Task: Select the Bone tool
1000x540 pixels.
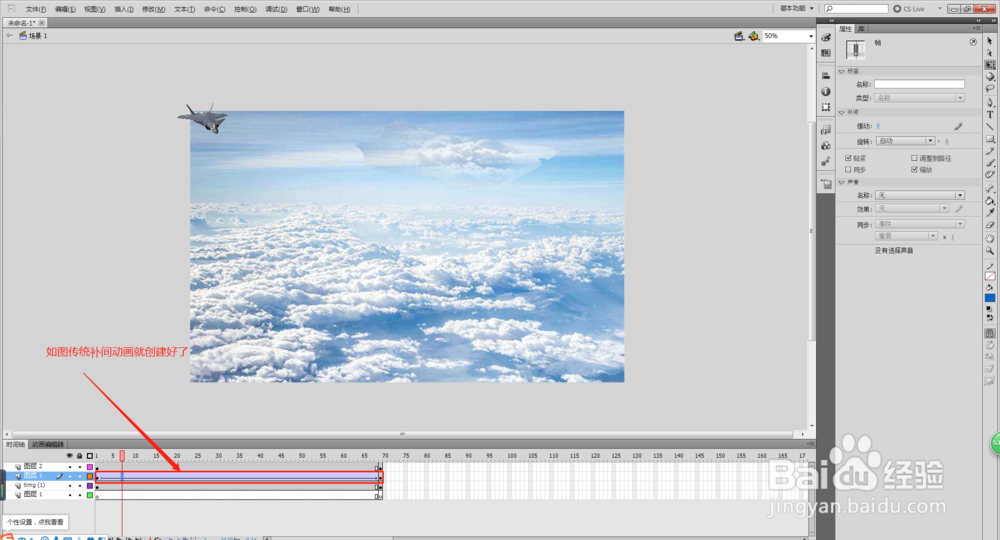Action: coord(990,188)
